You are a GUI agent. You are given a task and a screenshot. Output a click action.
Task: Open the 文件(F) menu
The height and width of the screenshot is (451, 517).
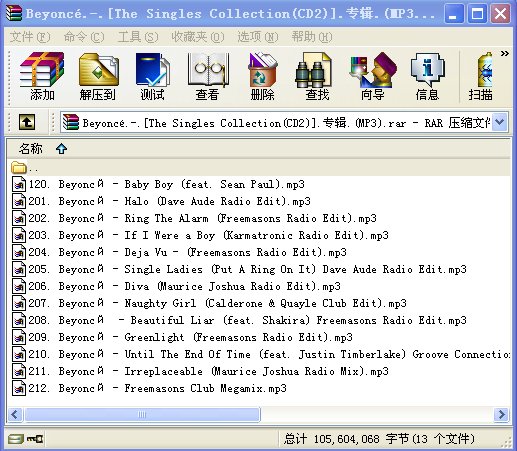pyautogui.click(x=30, y=37)
